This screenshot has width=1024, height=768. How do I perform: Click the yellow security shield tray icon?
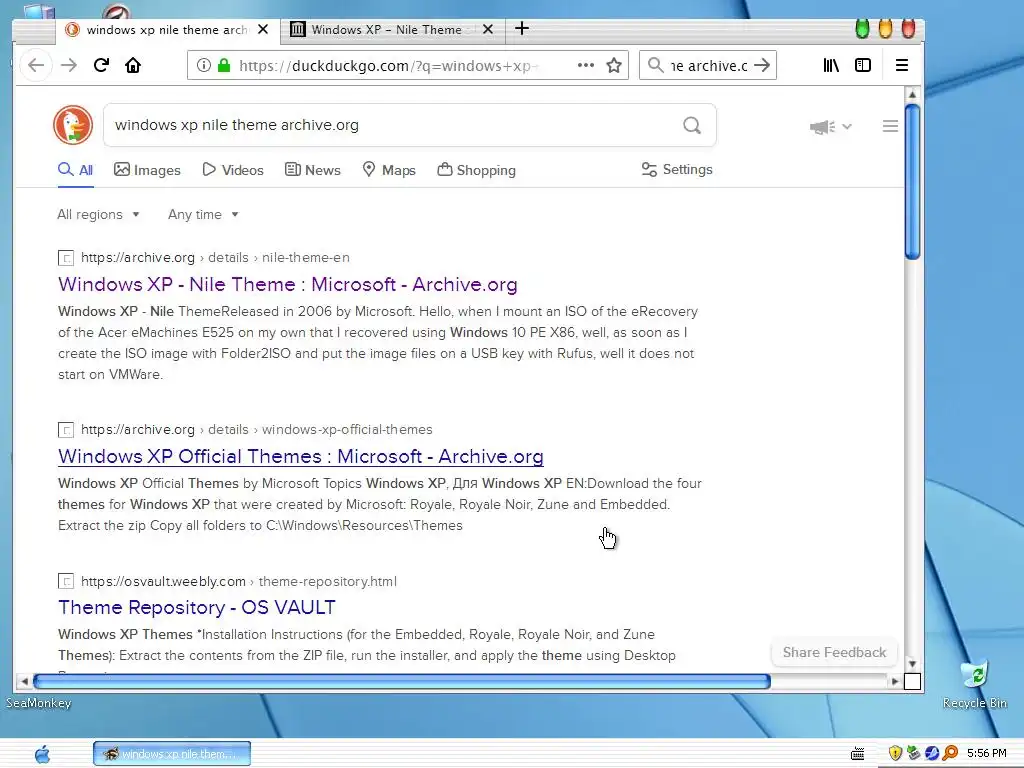[895, 754]
